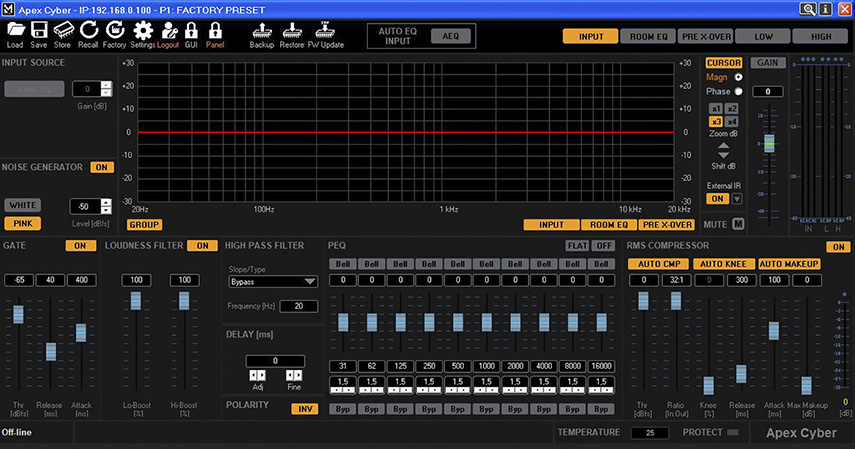Disable the RMS Compressor ON toggle

coord(838,246)
